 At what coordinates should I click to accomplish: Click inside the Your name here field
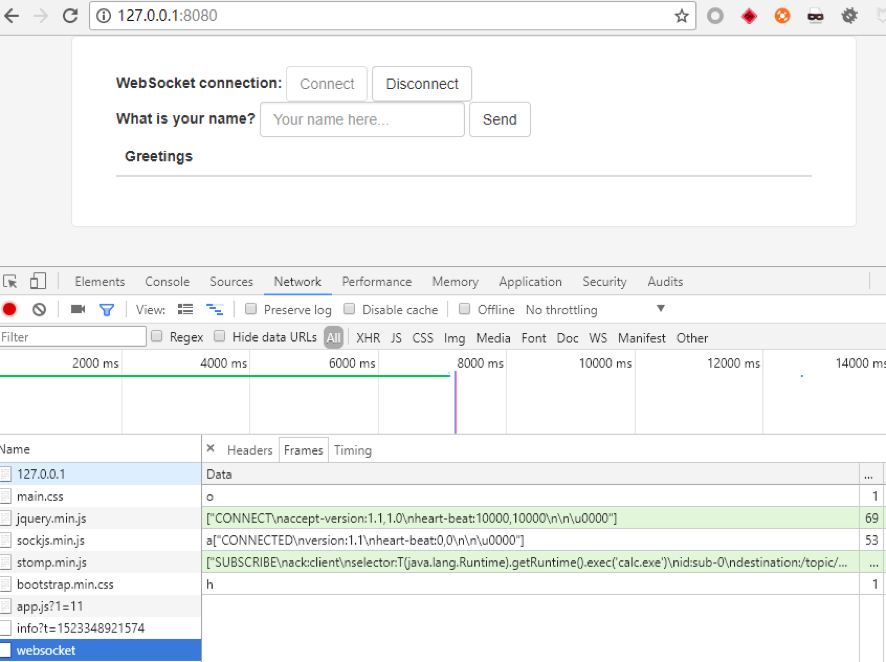click(x=362, y=119)
